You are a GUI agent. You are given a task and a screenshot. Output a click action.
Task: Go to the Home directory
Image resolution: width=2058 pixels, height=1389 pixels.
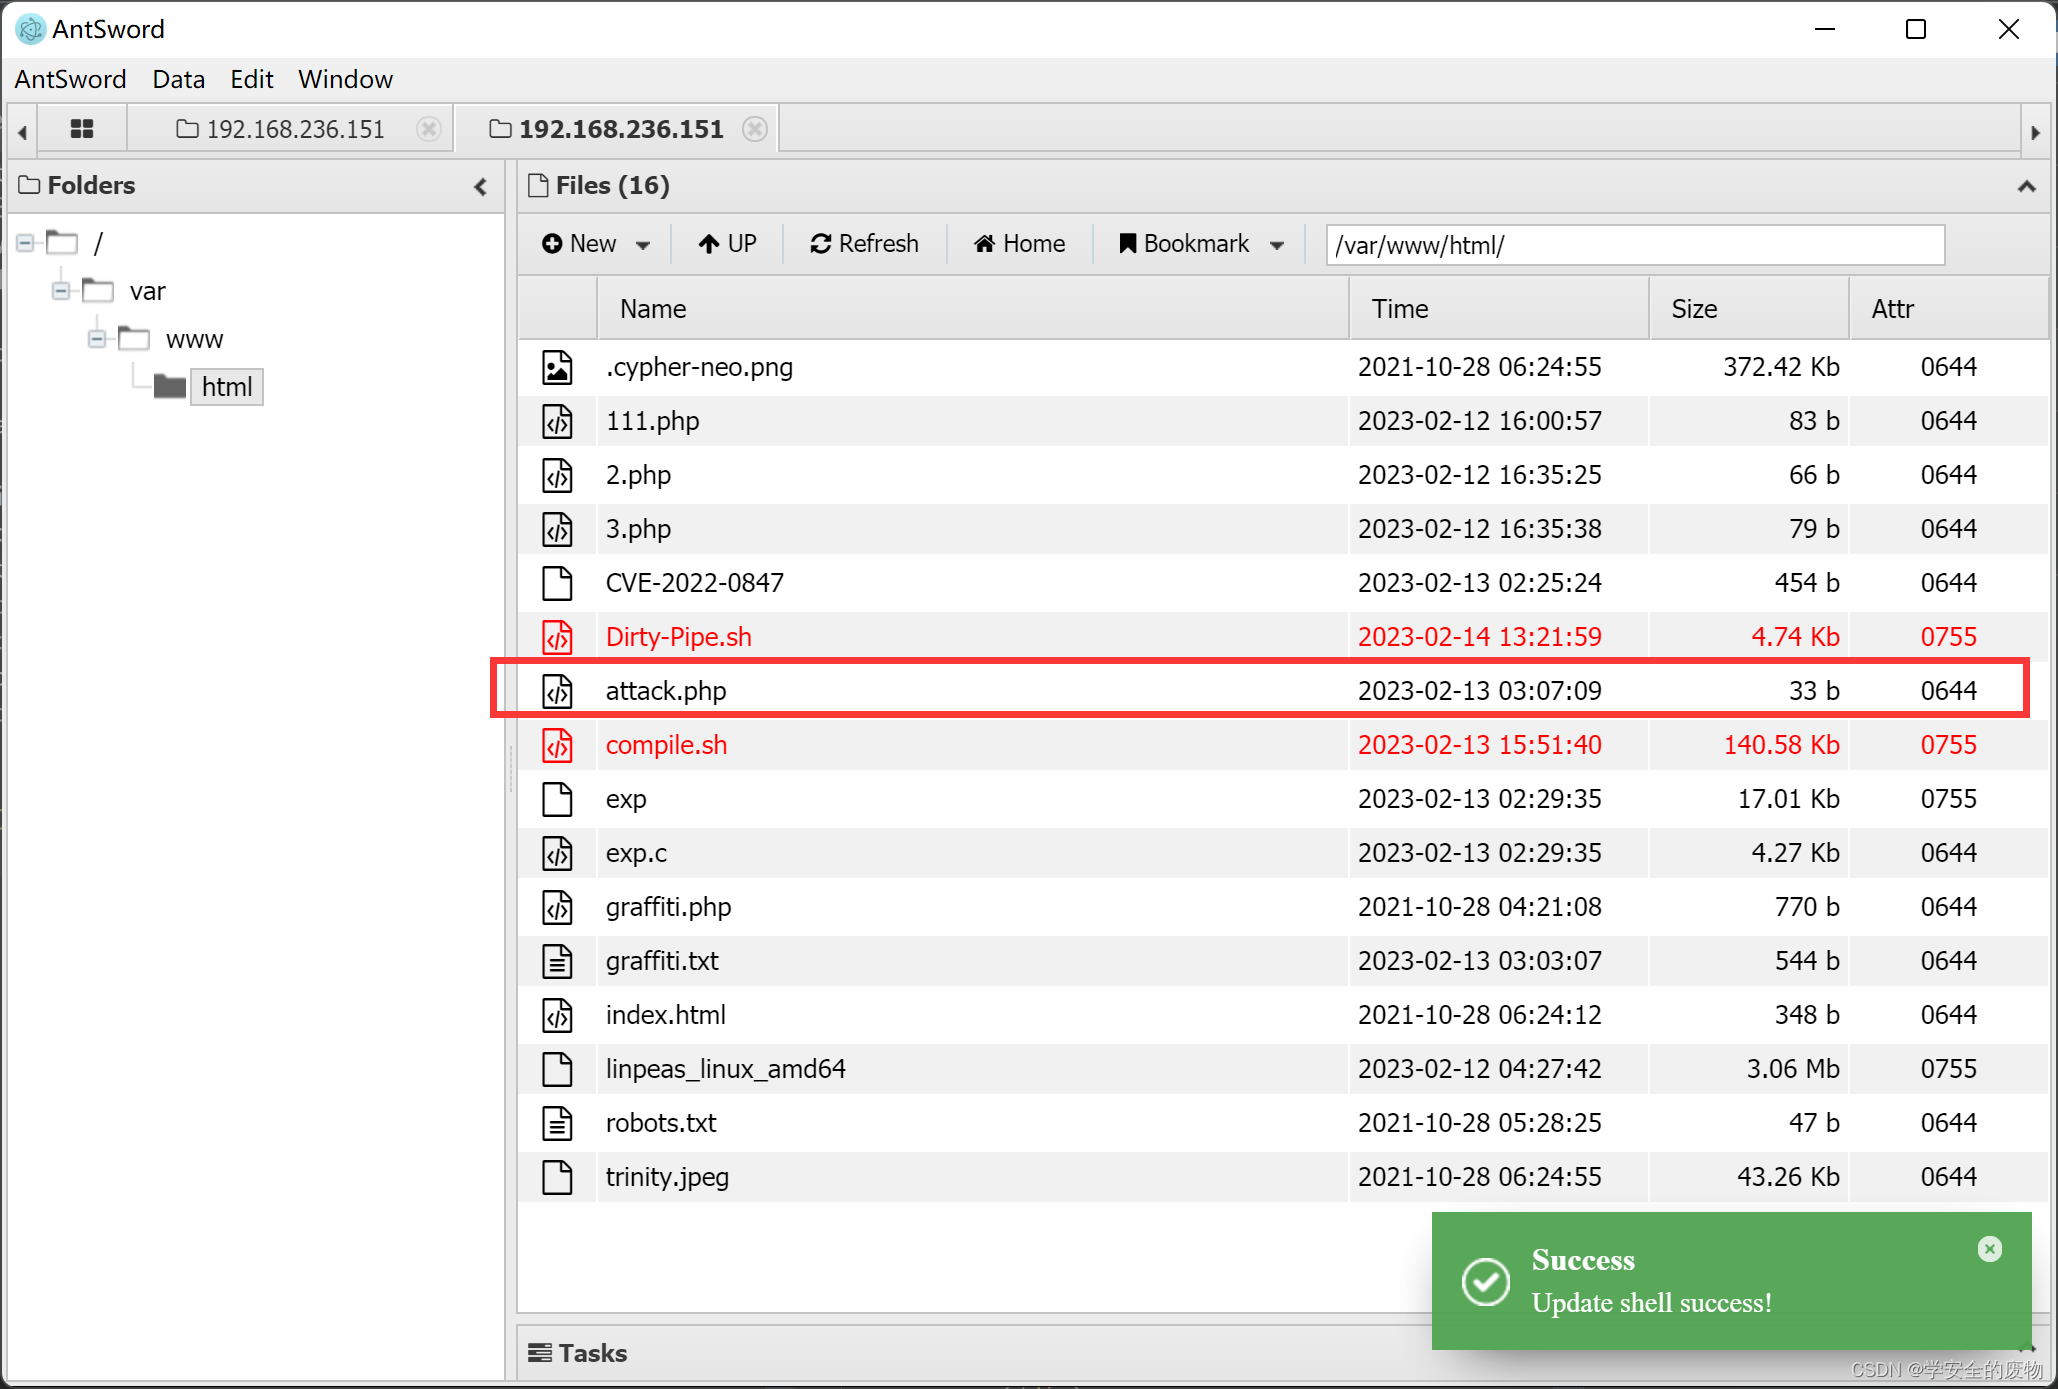(1019, 244)
